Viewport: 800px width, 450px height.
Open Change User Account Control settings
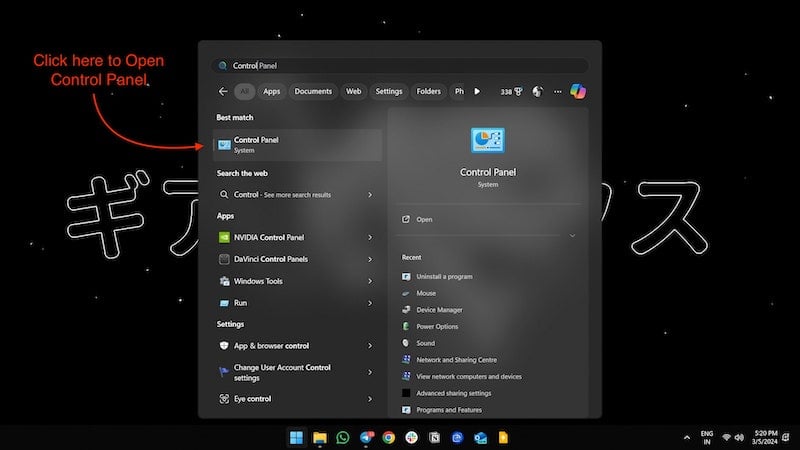tap(297, 372)
